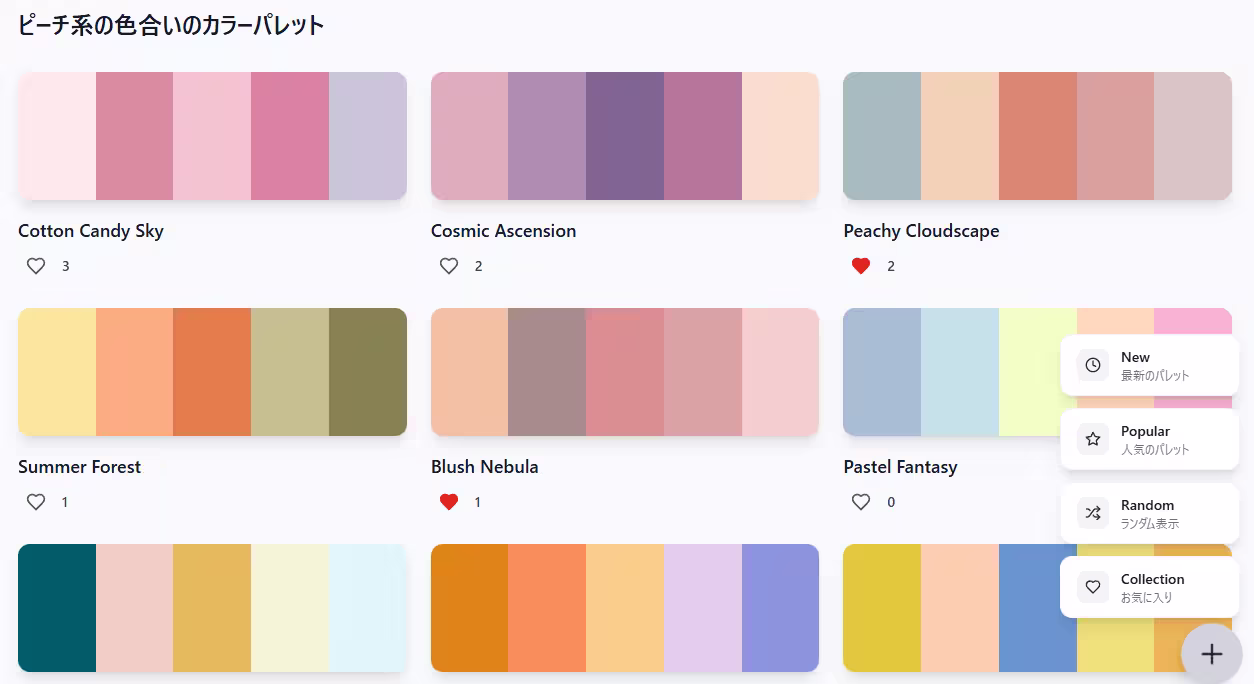Click the clock icon for New
The image size is (1254, 684).
pos(1093,365)
